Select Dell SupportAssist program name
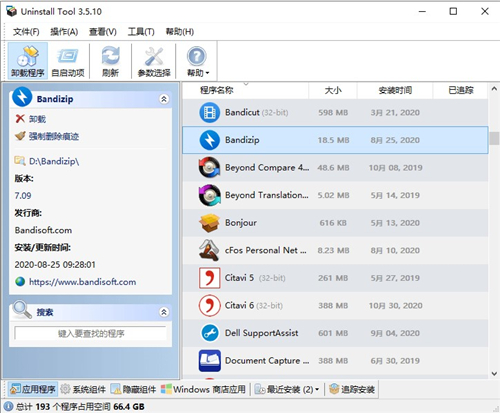 pos(261,333)
